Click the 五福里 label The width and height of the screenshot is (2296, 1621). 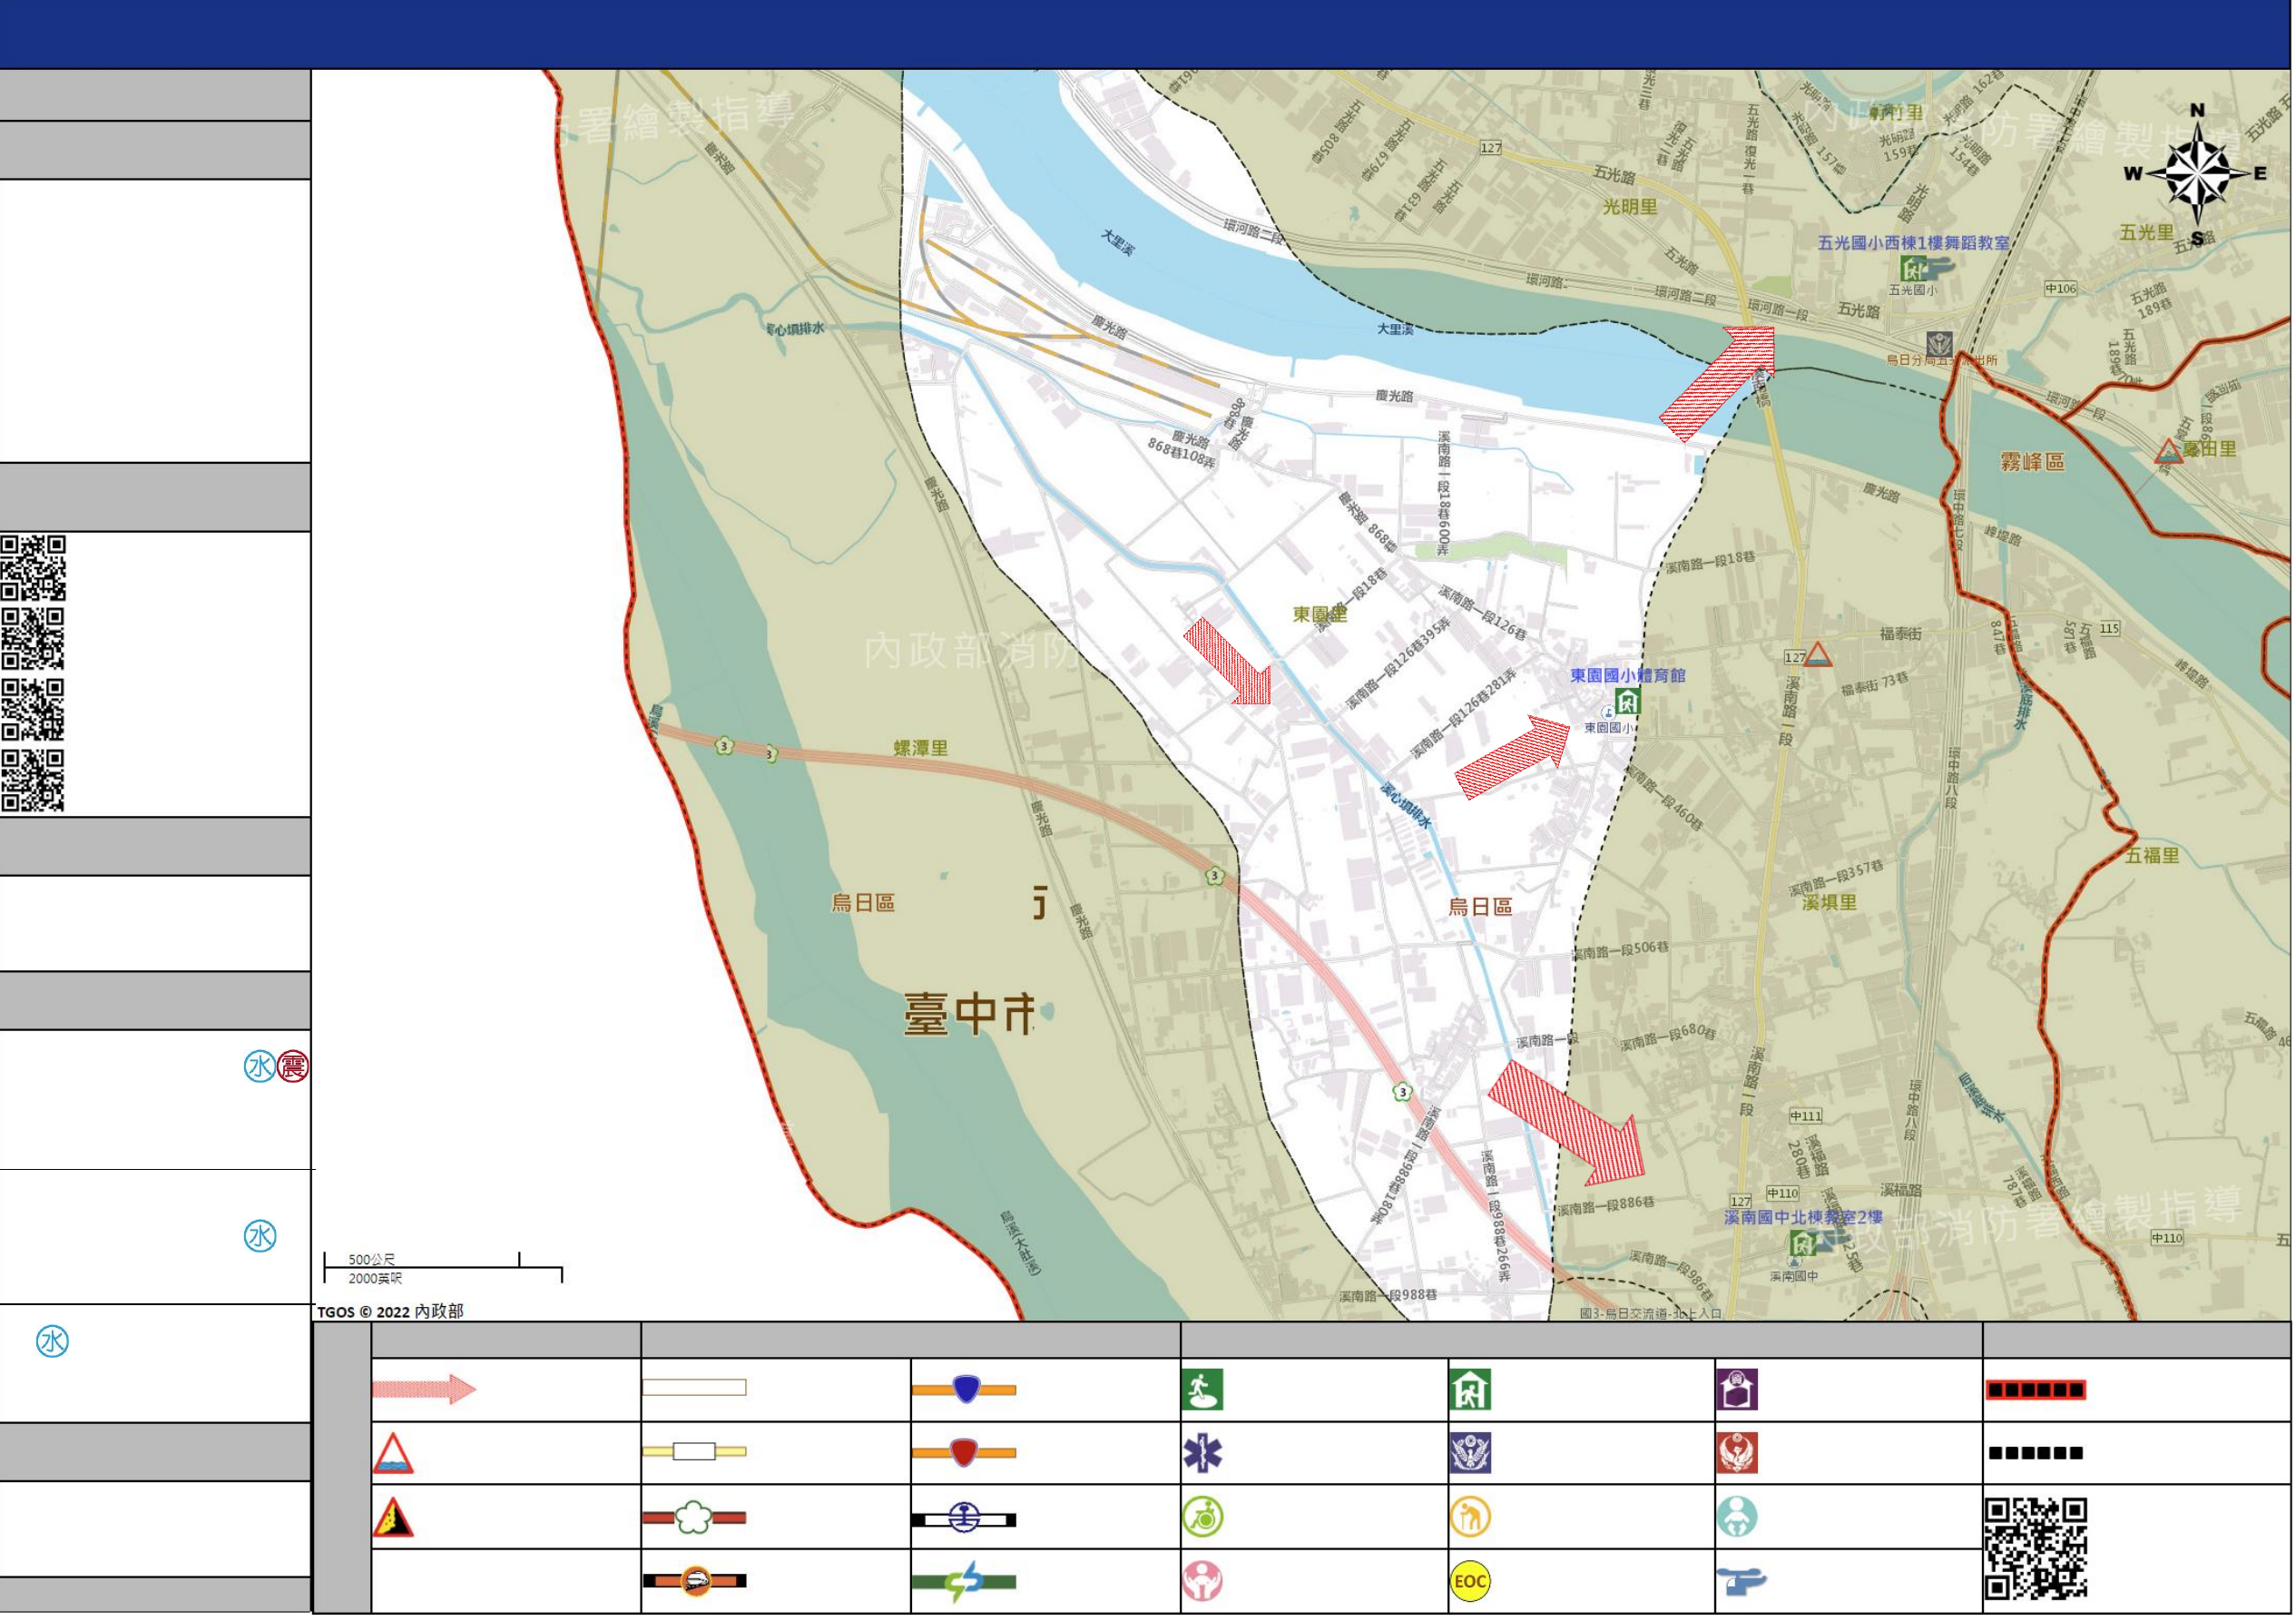coord(2152,856)
